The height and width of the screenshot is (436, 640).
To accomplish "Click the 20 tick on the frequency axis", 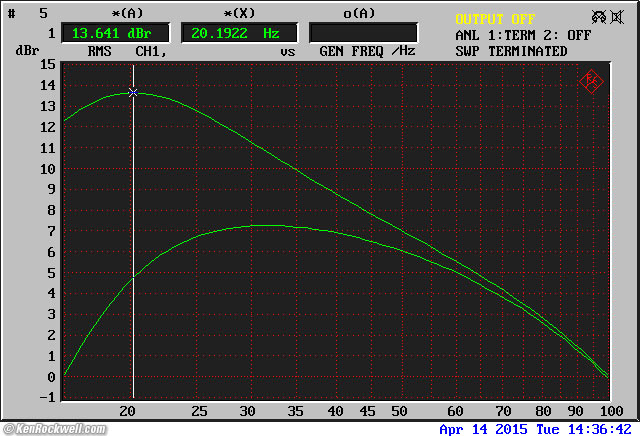I will [x=127, y=411].
